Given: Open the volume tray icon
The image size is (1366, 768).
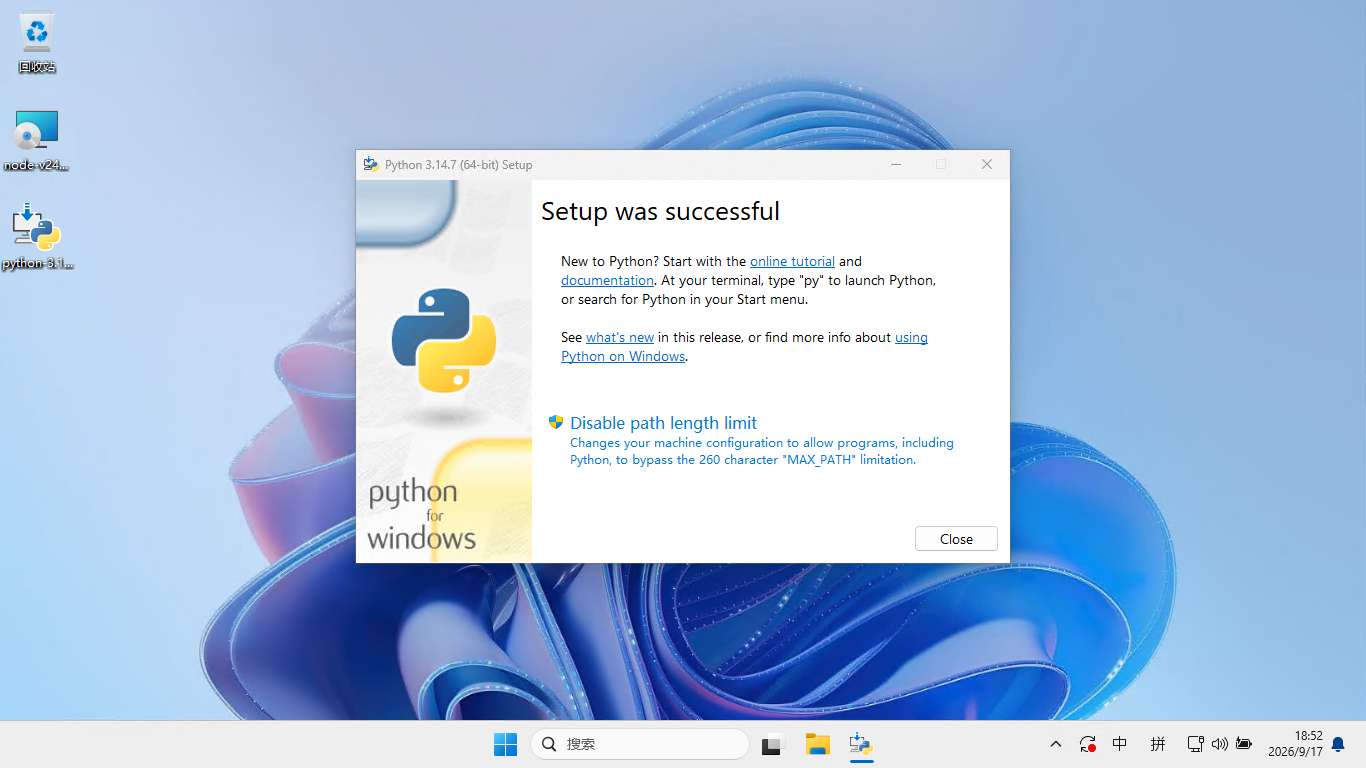Looking at the screenshot, I should (x=1219, y=744).
